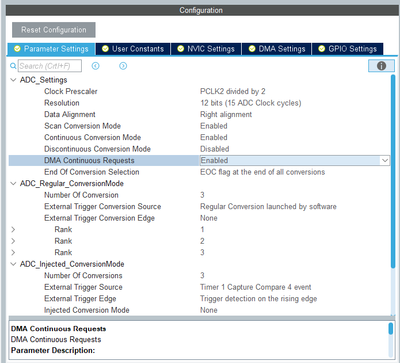
Task: Expand the Rank 2 entry
Action: pyautogui.click(x=13, y=241)
